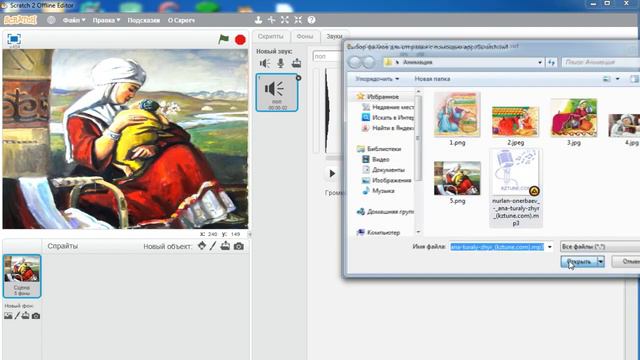Paint a new backdrop brush icon

17,316
